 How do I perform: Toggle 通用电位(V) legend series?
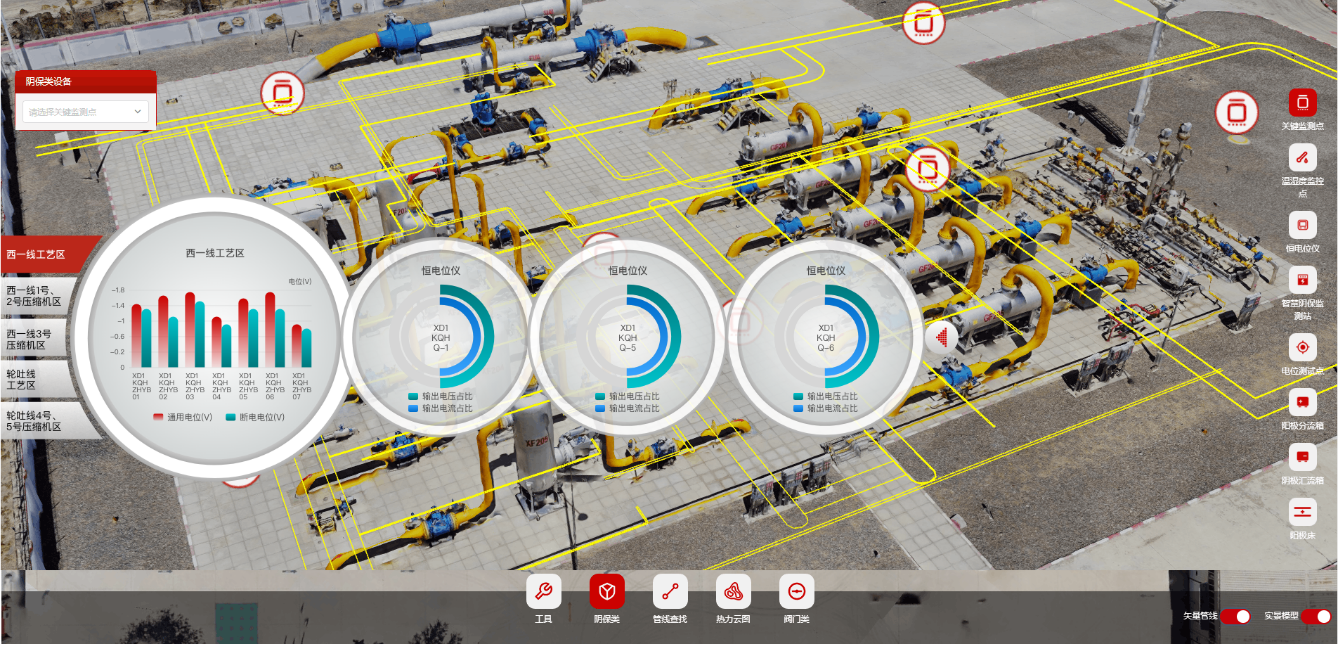tap(183, 417)
